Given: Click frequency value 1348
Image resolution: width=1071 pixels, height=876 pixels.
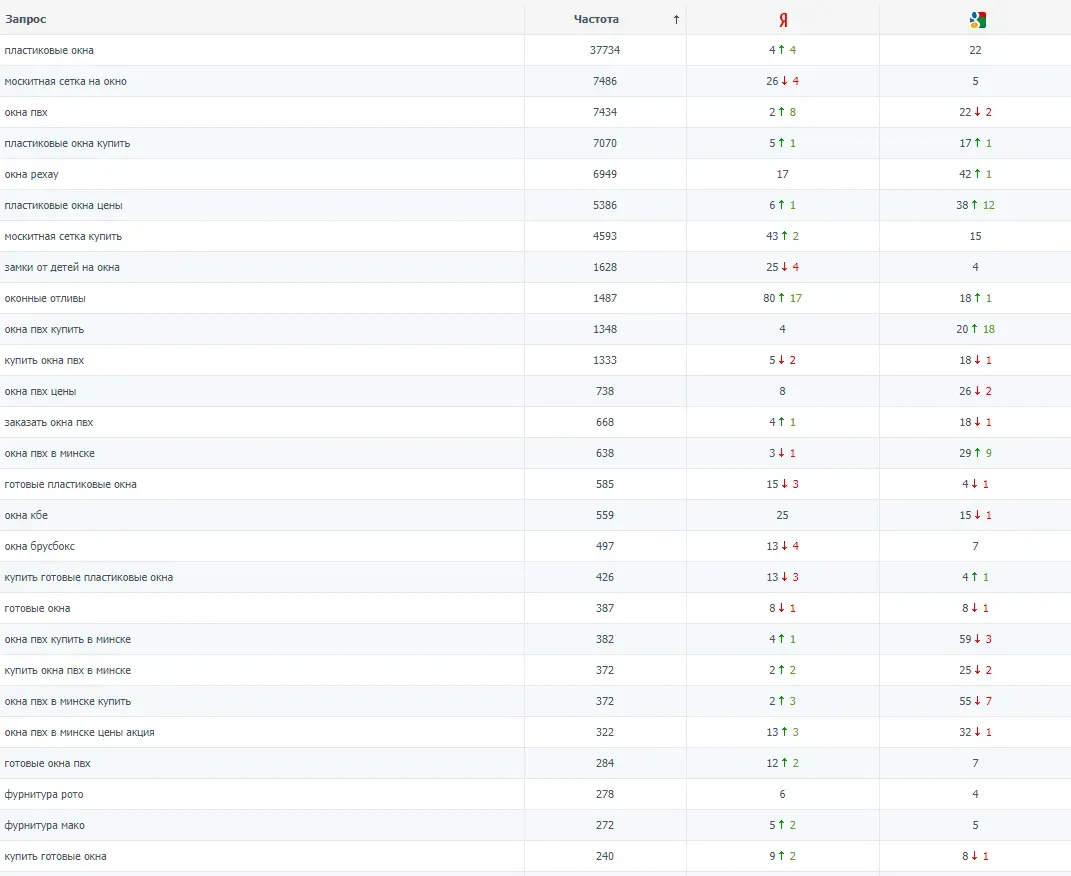Looking at the screenshot, I should pos(605,329).
